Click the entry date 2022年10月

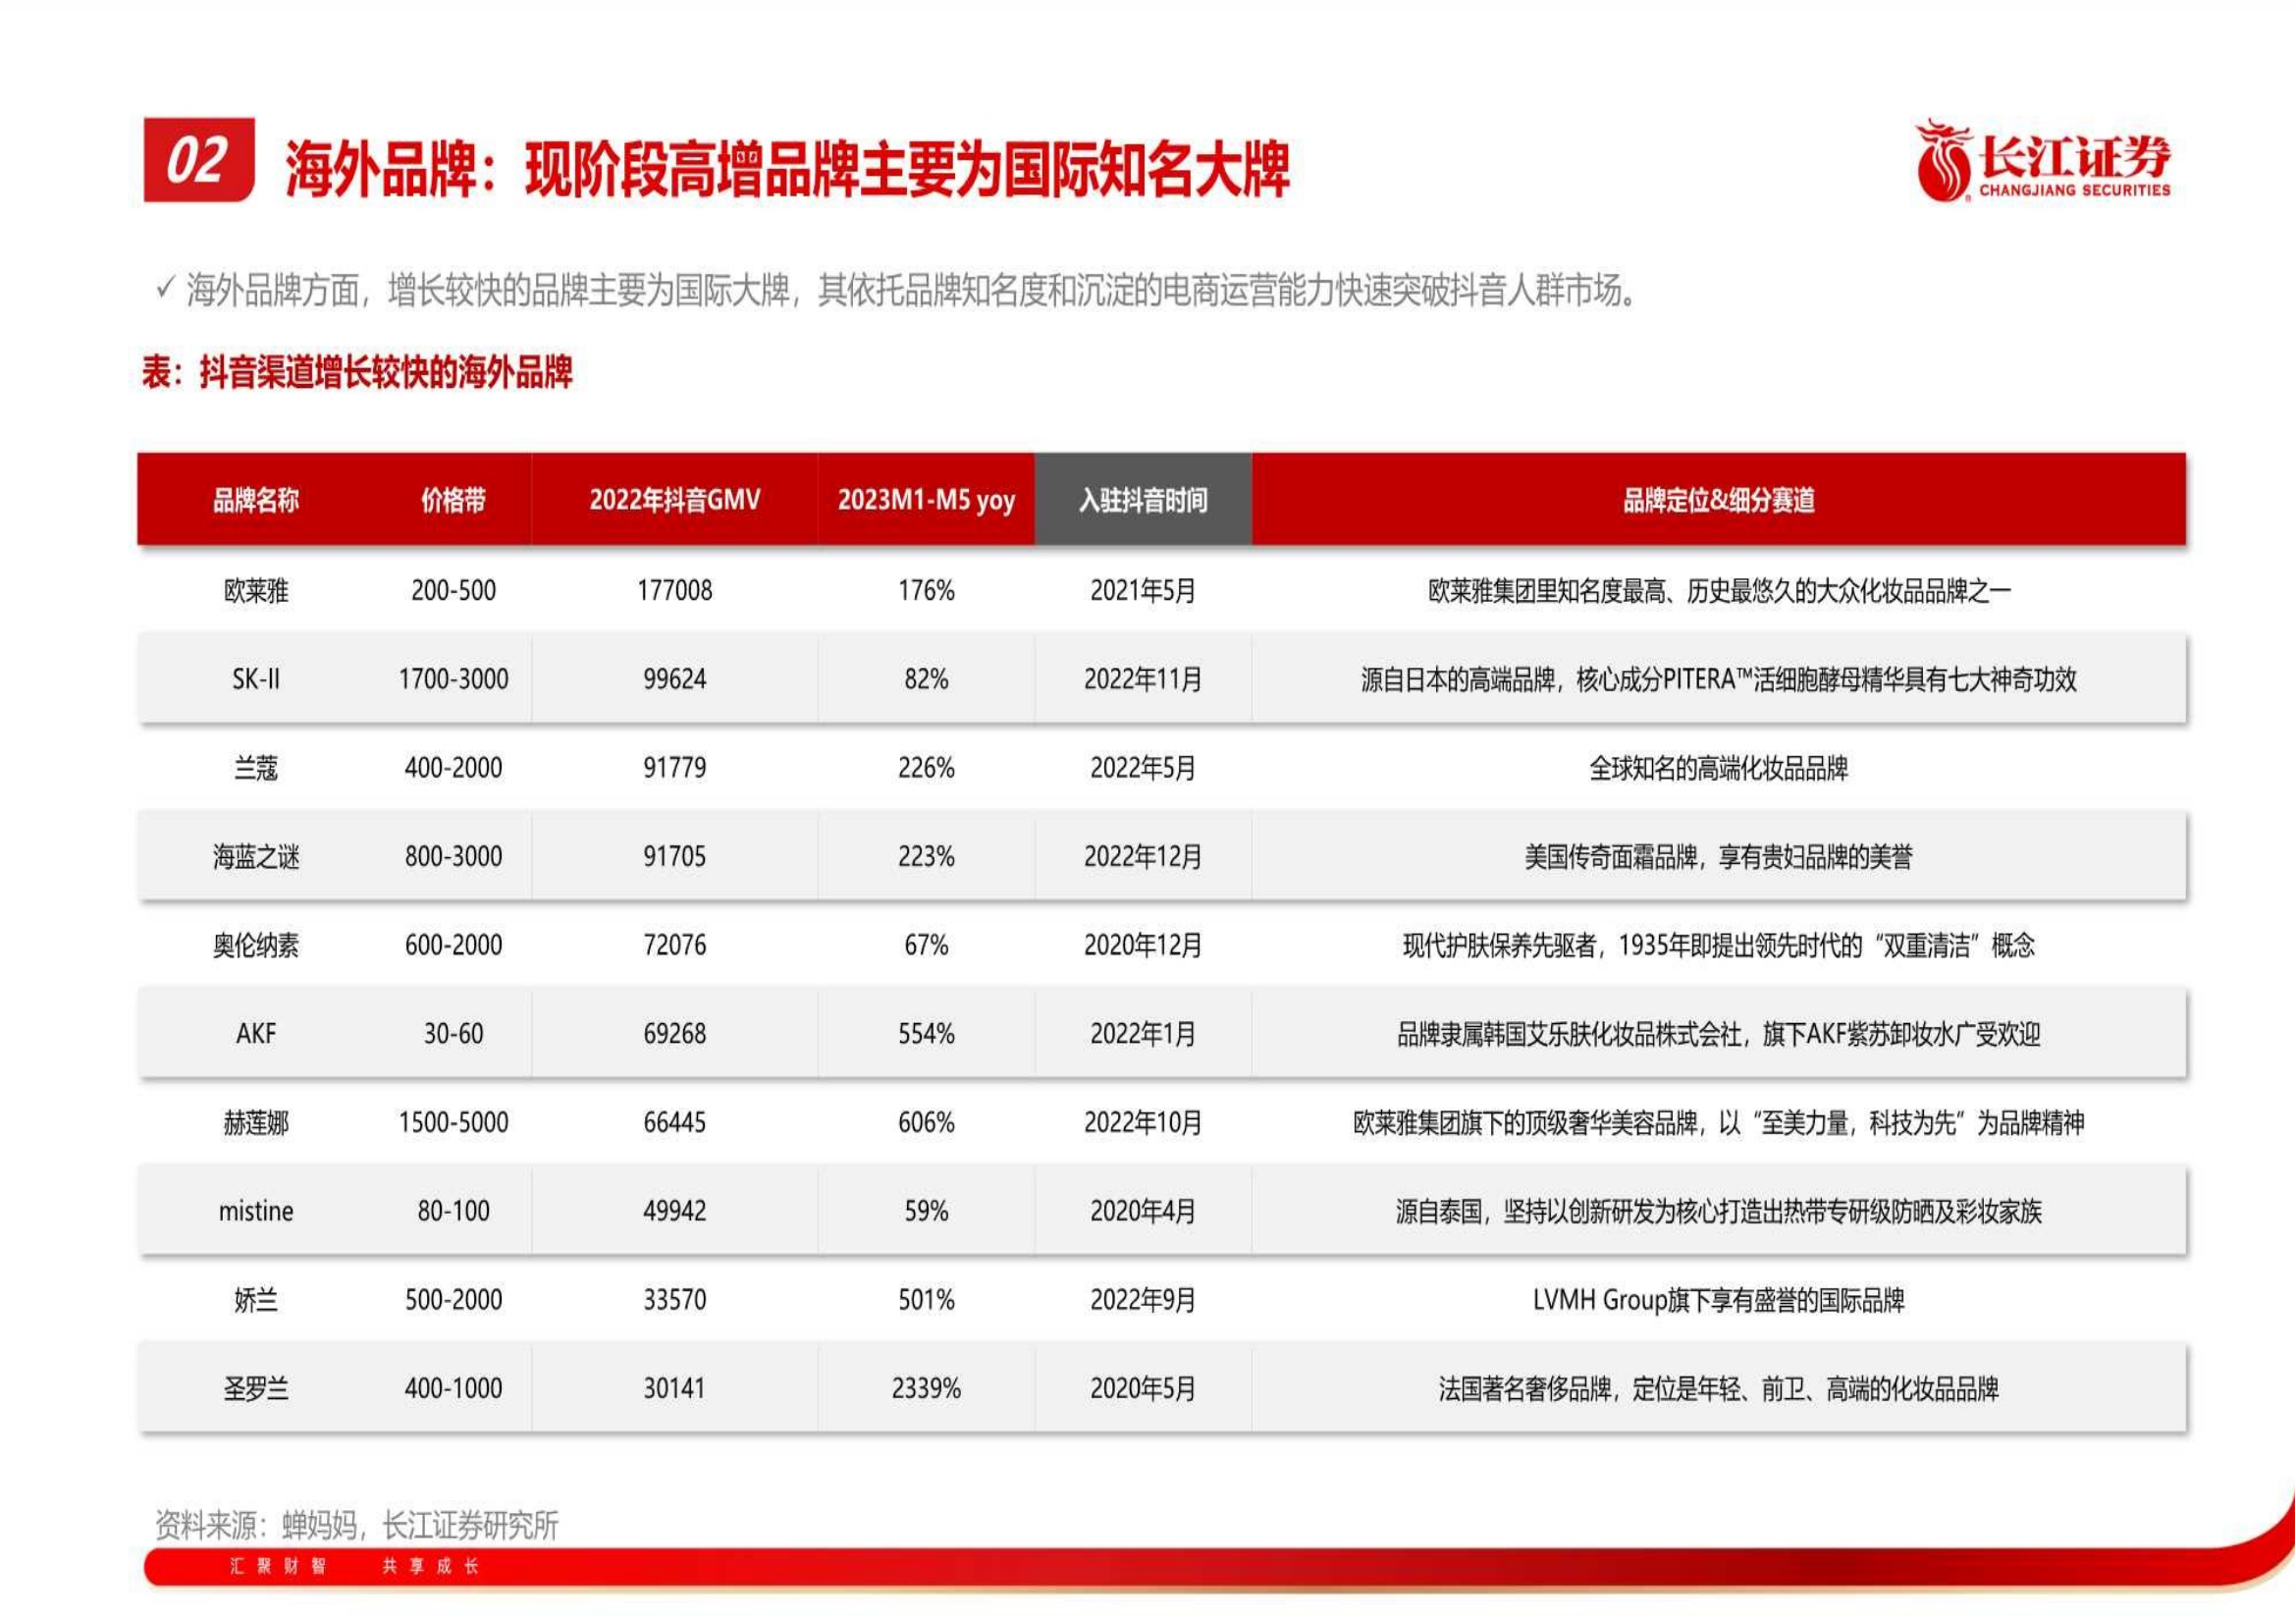pyautogui.click(x=1143, y=1122)
